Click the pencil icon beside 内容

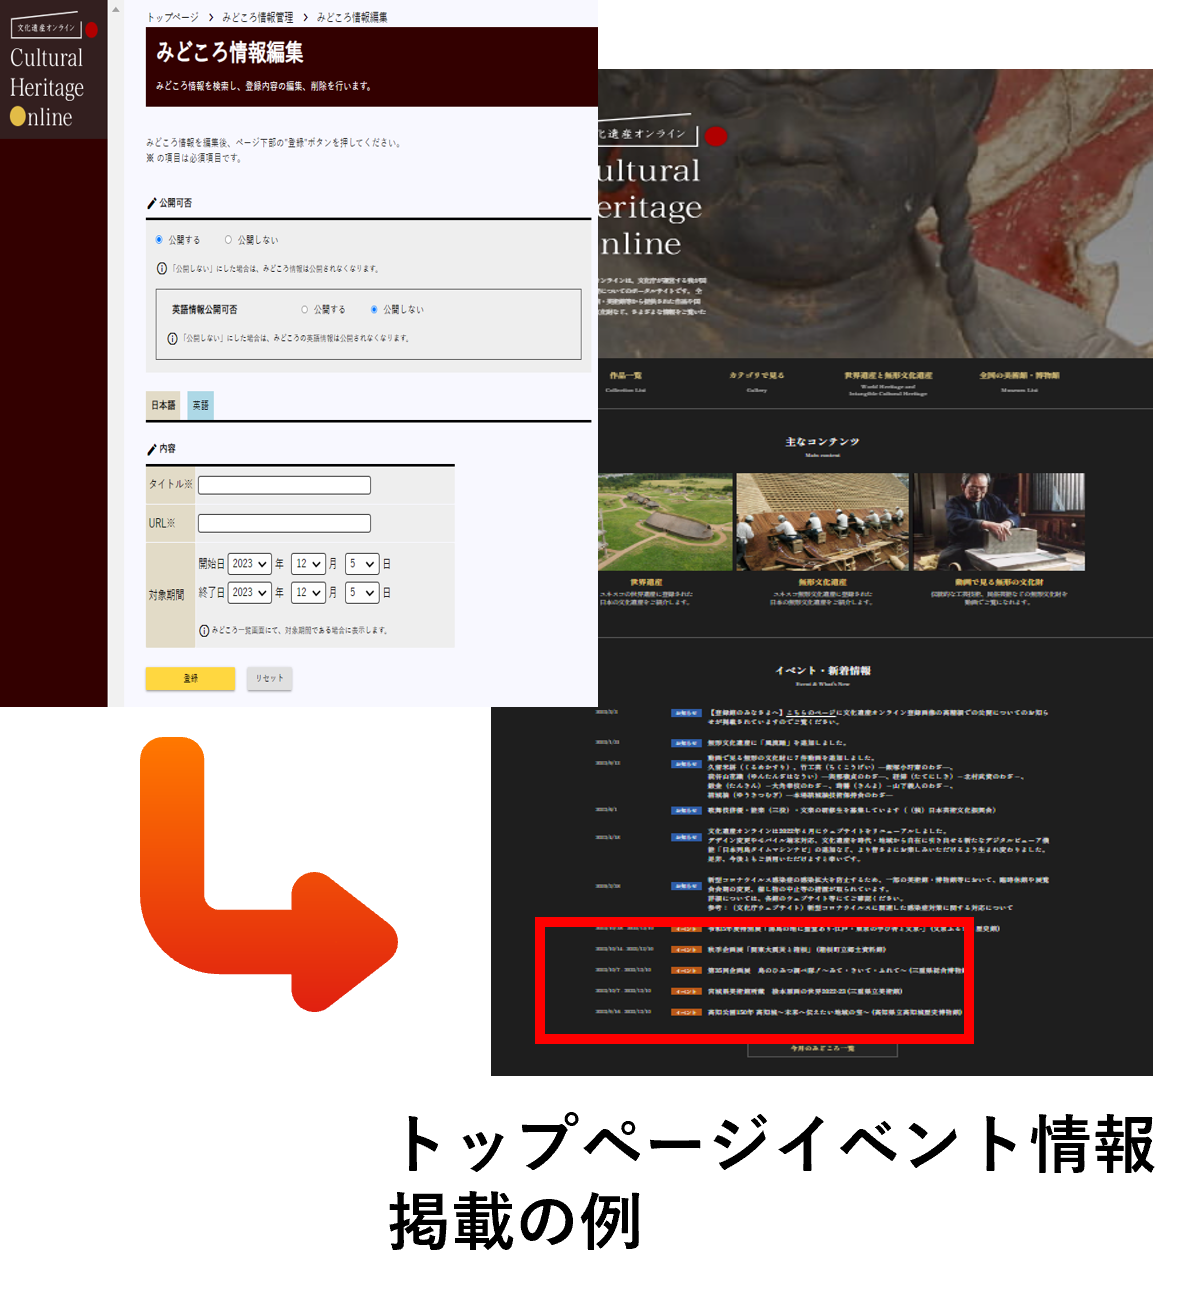(152, 449)
